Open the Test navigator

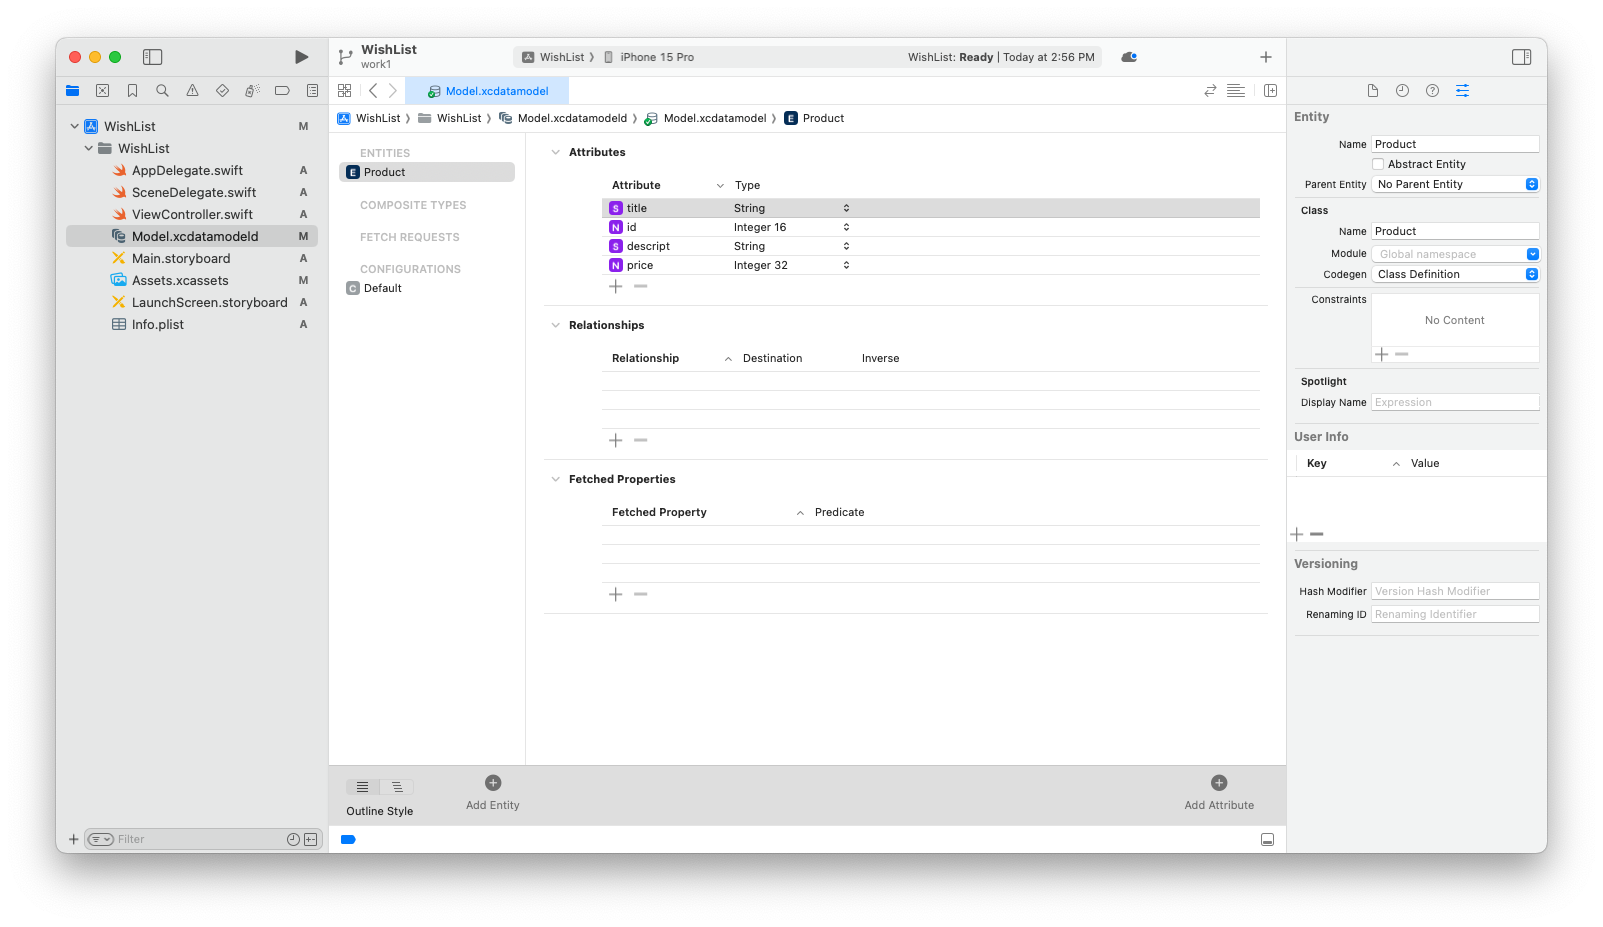[x=222, y=91]
